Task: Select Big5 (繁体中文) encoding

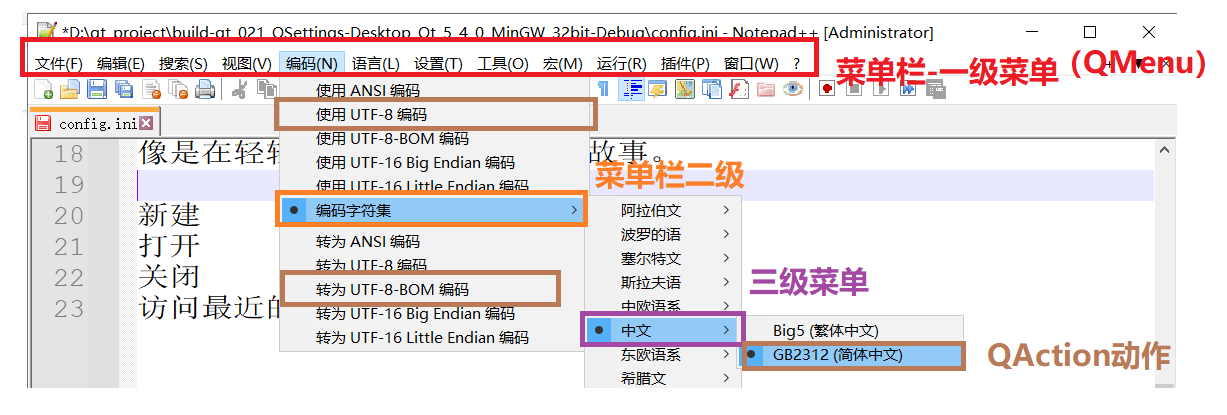Action: [853, 330]
